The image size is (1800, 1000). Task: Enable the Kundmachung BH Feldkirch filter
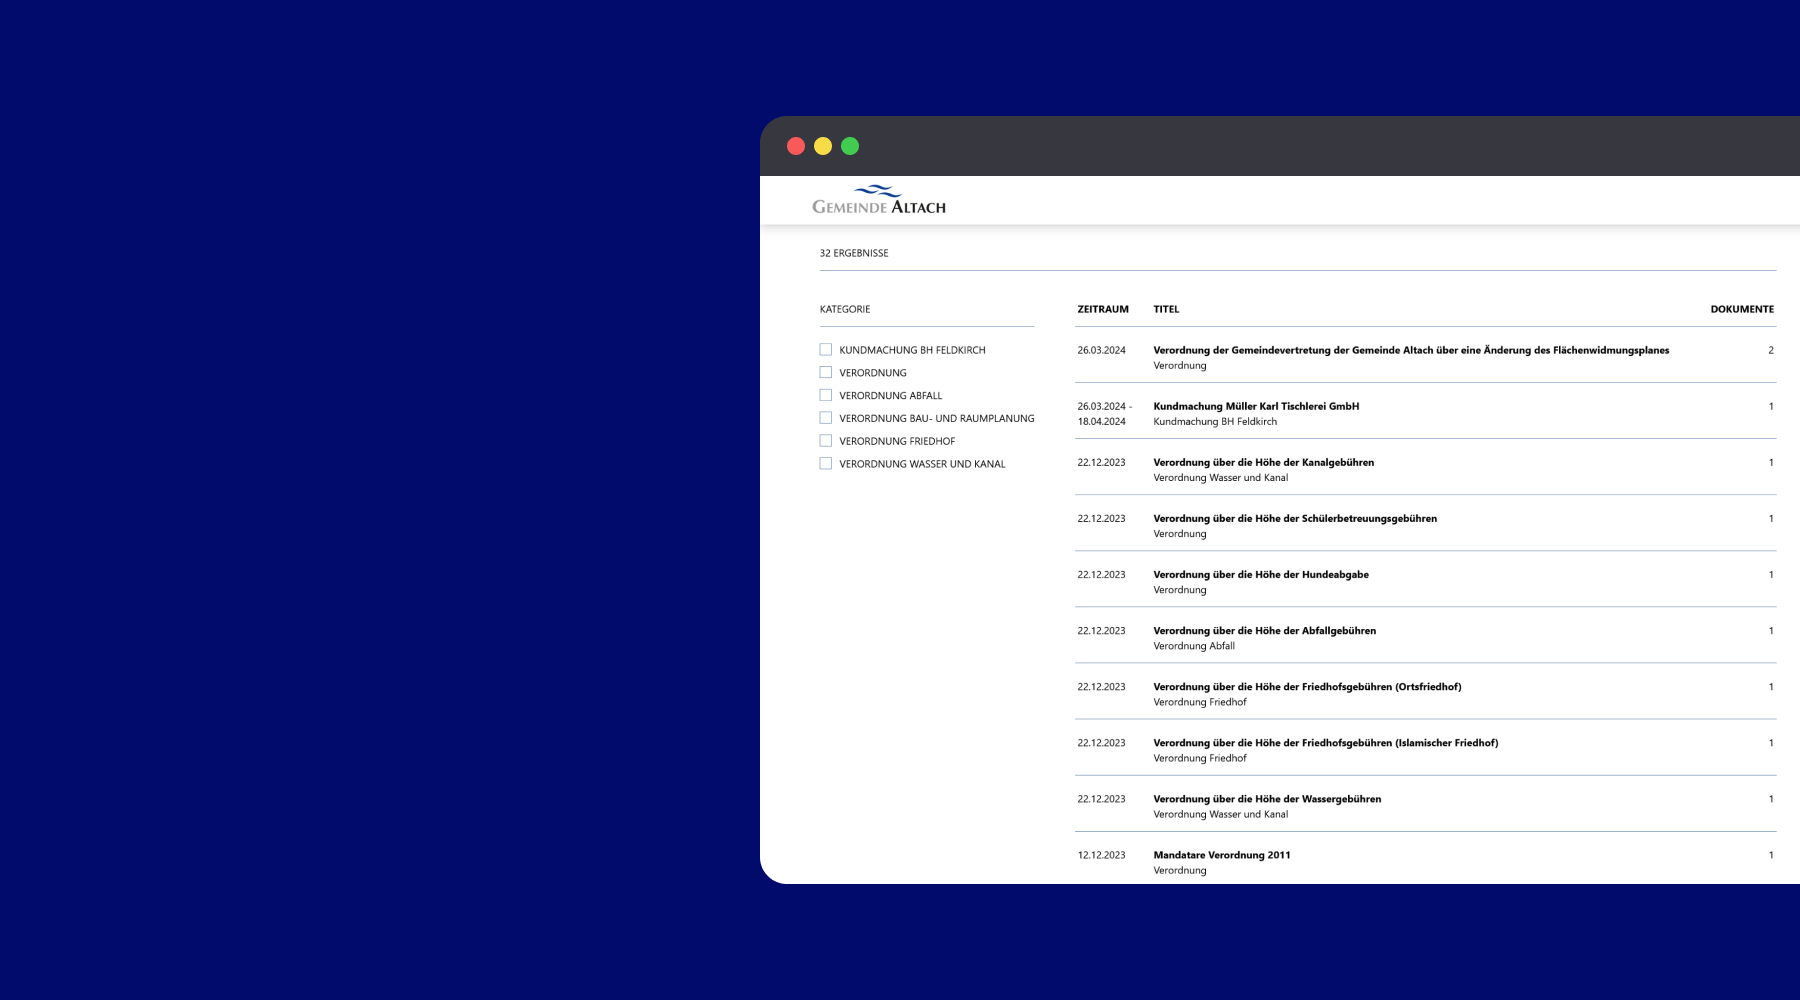(x=826, y=350)
